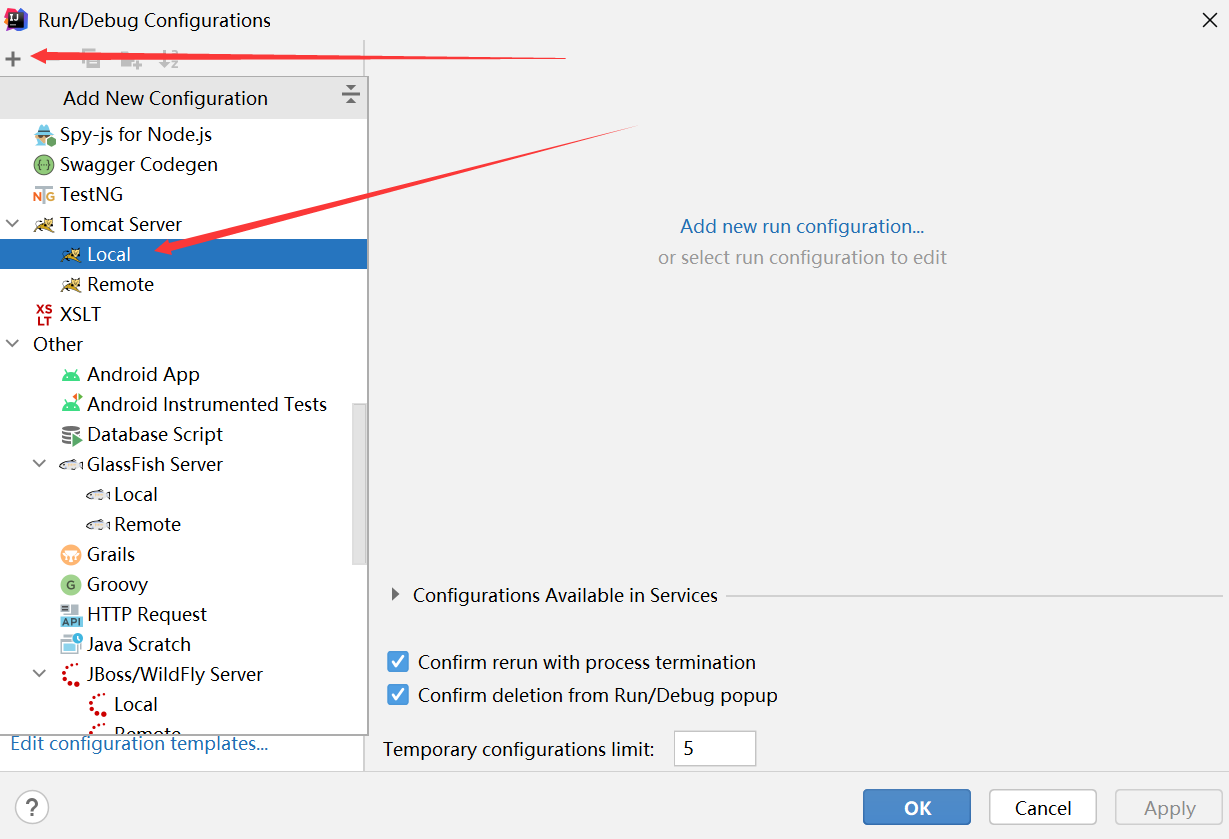This screenshot has height=839, width=1229.
Task: Click the XSLT icon
Action: click(x=44, y=314)
